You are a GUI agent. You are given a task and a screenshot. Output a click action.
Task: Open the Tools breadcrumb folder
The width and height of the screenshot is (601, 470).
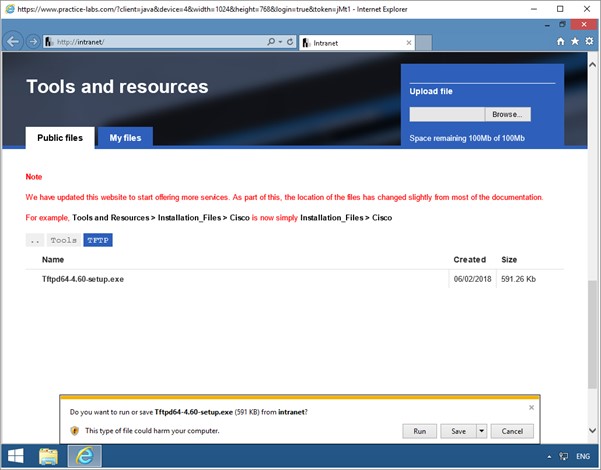click(64, 240)
